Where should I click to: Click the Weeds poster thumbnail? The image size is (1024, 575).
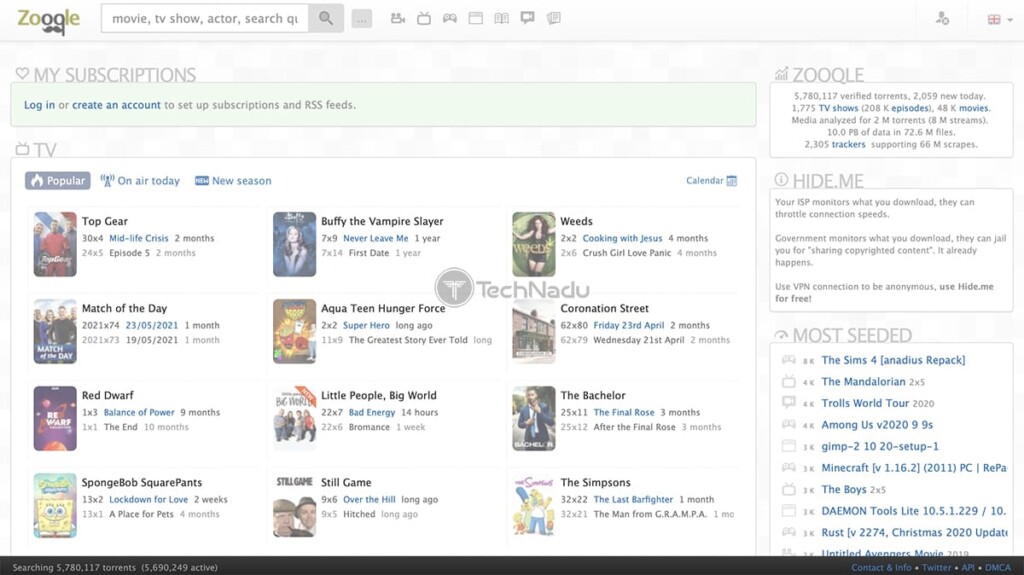click(534, 244)
